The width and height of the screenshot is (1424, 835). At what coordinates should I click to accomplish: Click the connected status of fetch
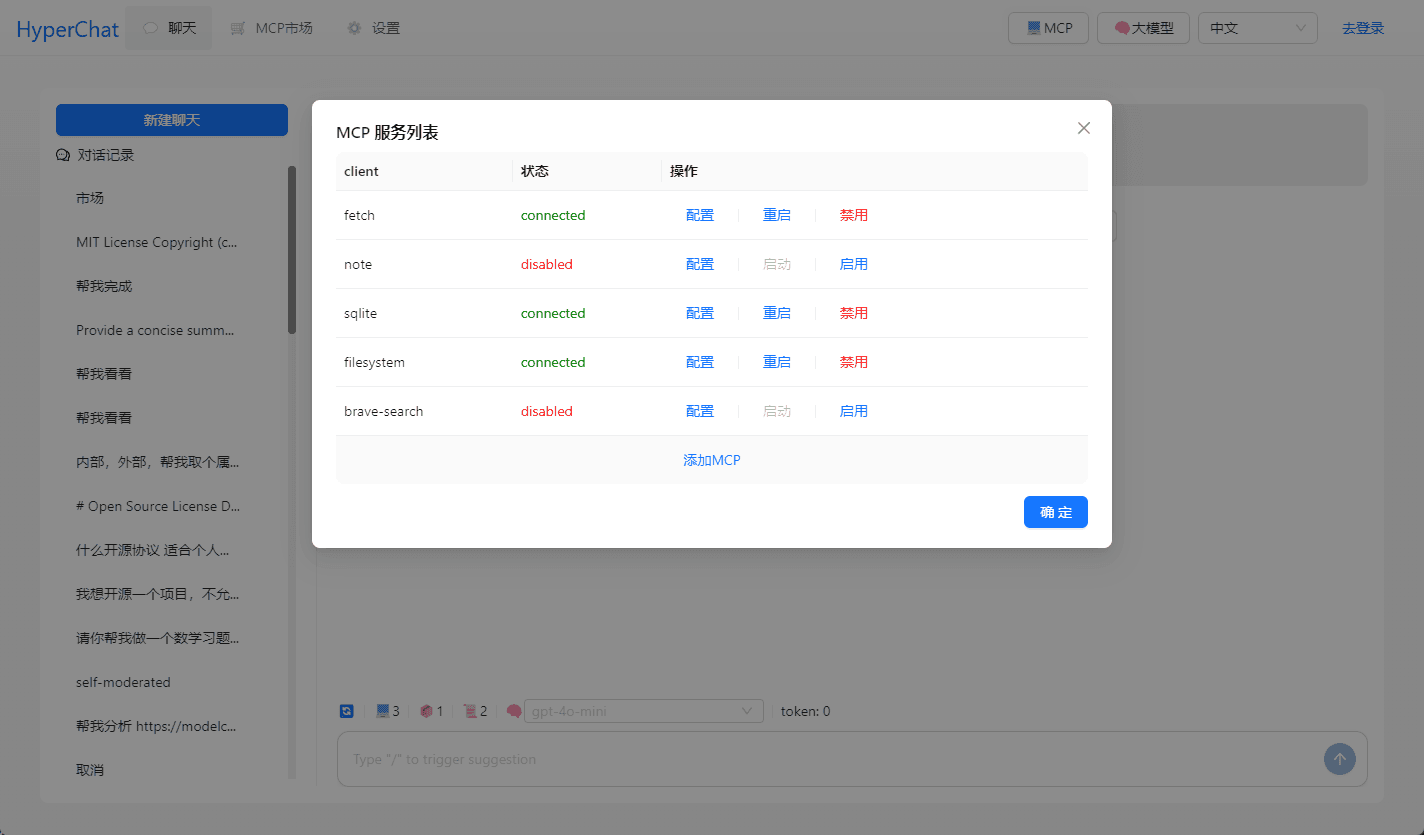pos(553,215)
